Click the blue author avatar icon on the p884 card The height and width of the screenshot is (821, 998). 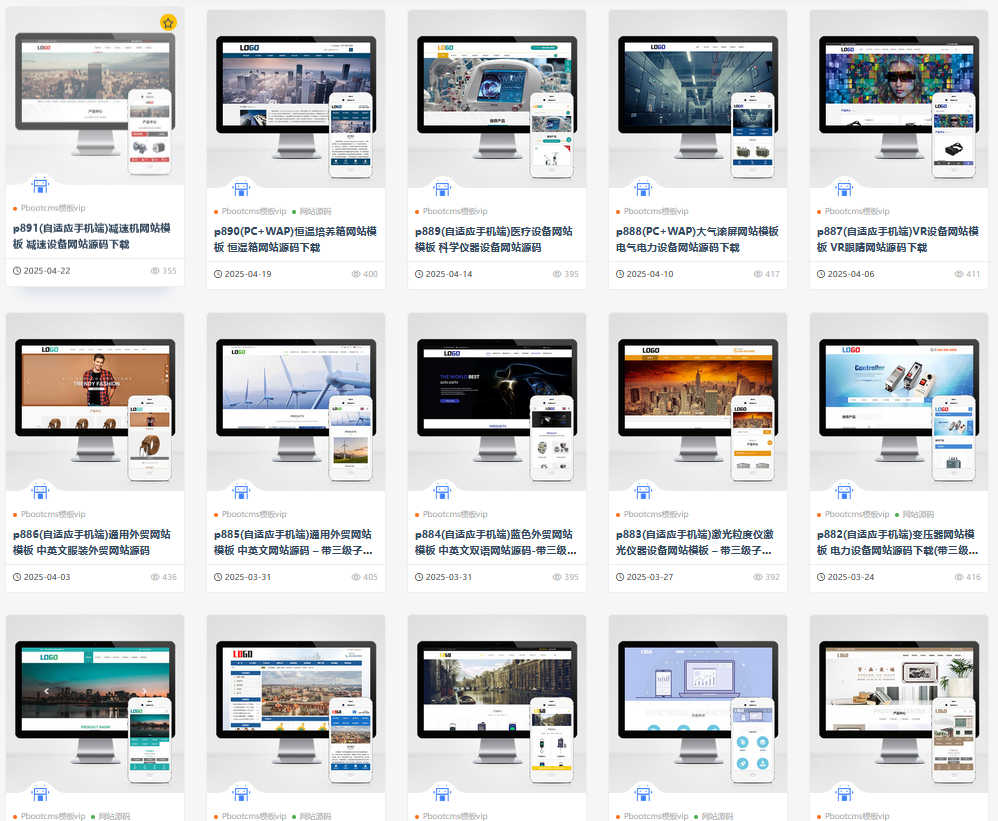click(x=442, y=491)
